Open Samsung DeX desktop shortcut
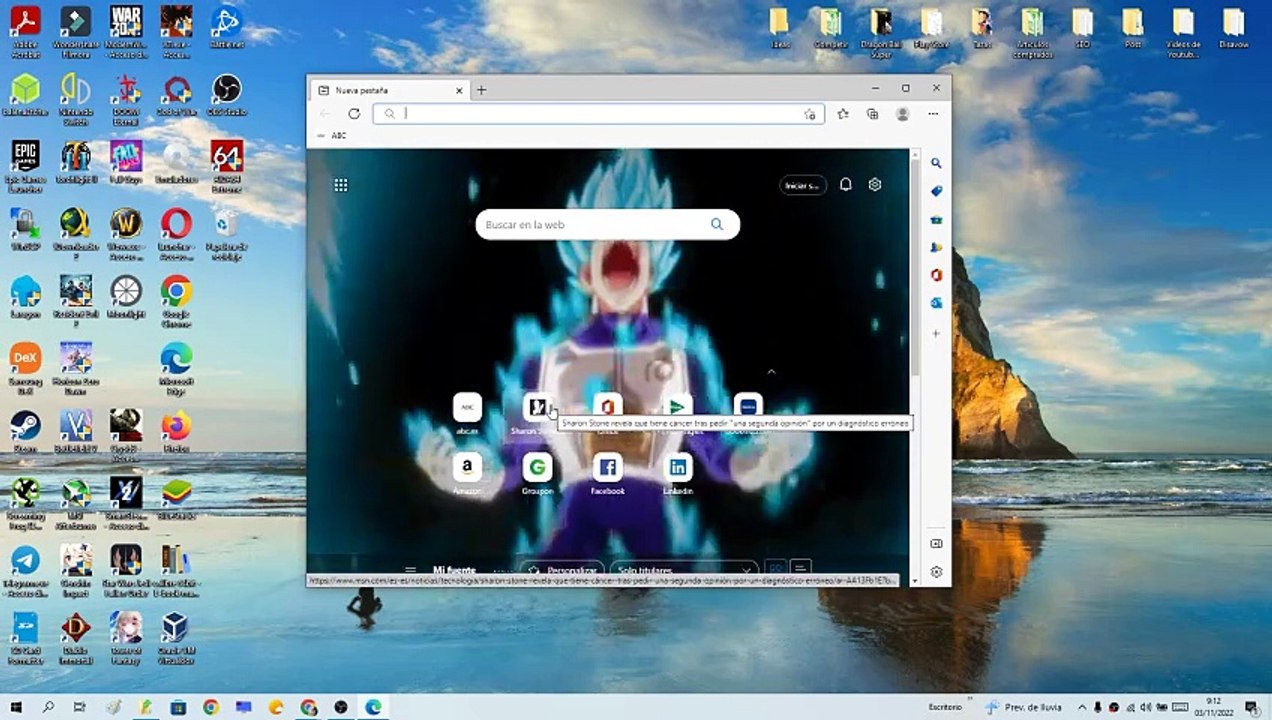Image resolution: width=1272 pixels, height=720 pixels. pyautogui.click(x=25, y=367)
